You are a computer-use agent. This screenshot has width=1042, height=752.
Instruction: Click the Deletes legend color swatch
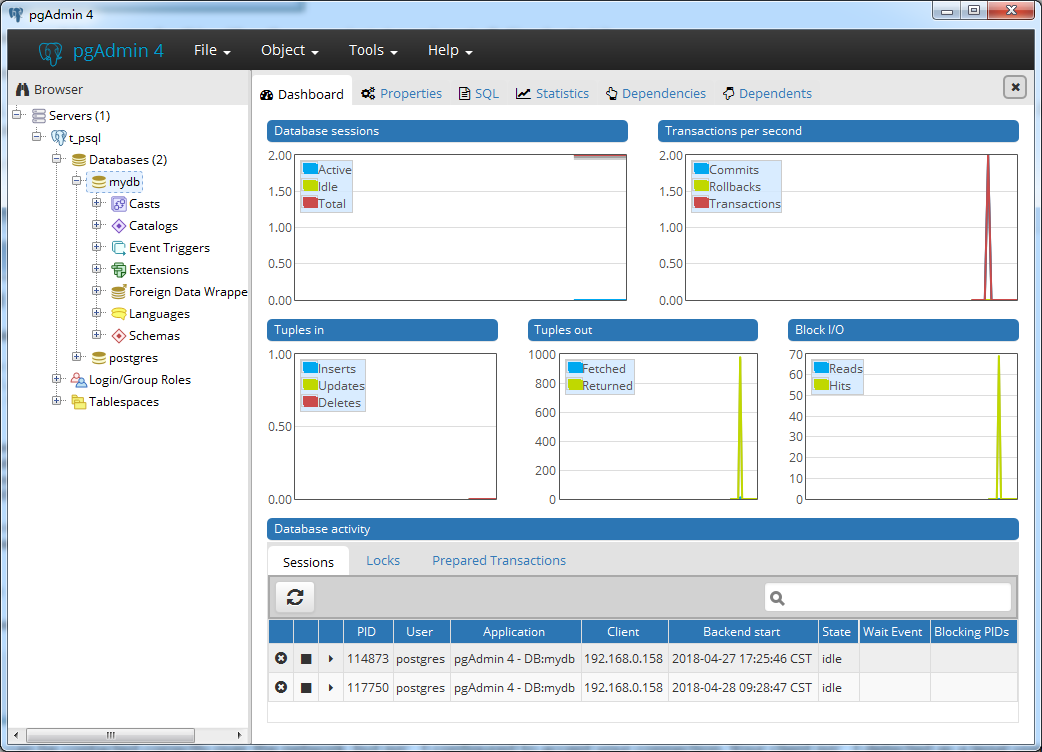310,402
